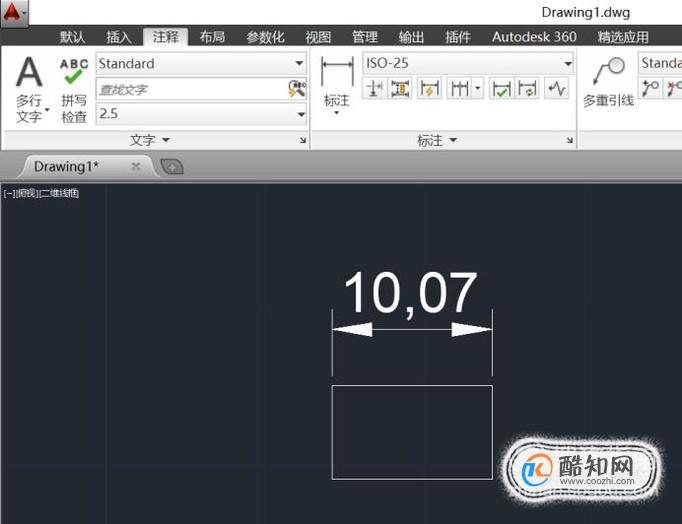Click the jogged line dimension icon

[556, 89]
